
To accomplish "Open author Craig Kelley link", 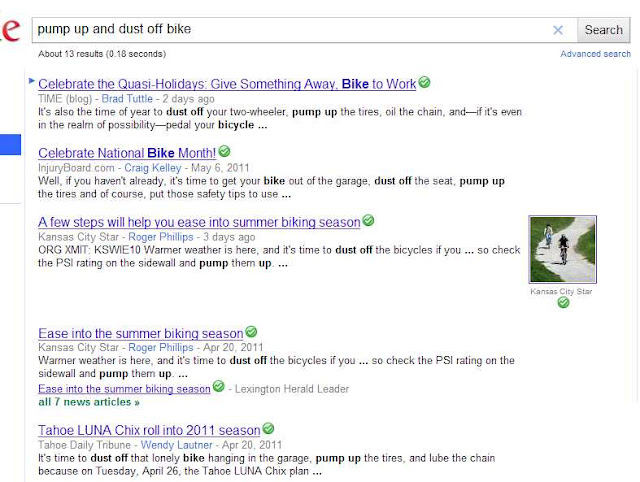I will (153, 168).
